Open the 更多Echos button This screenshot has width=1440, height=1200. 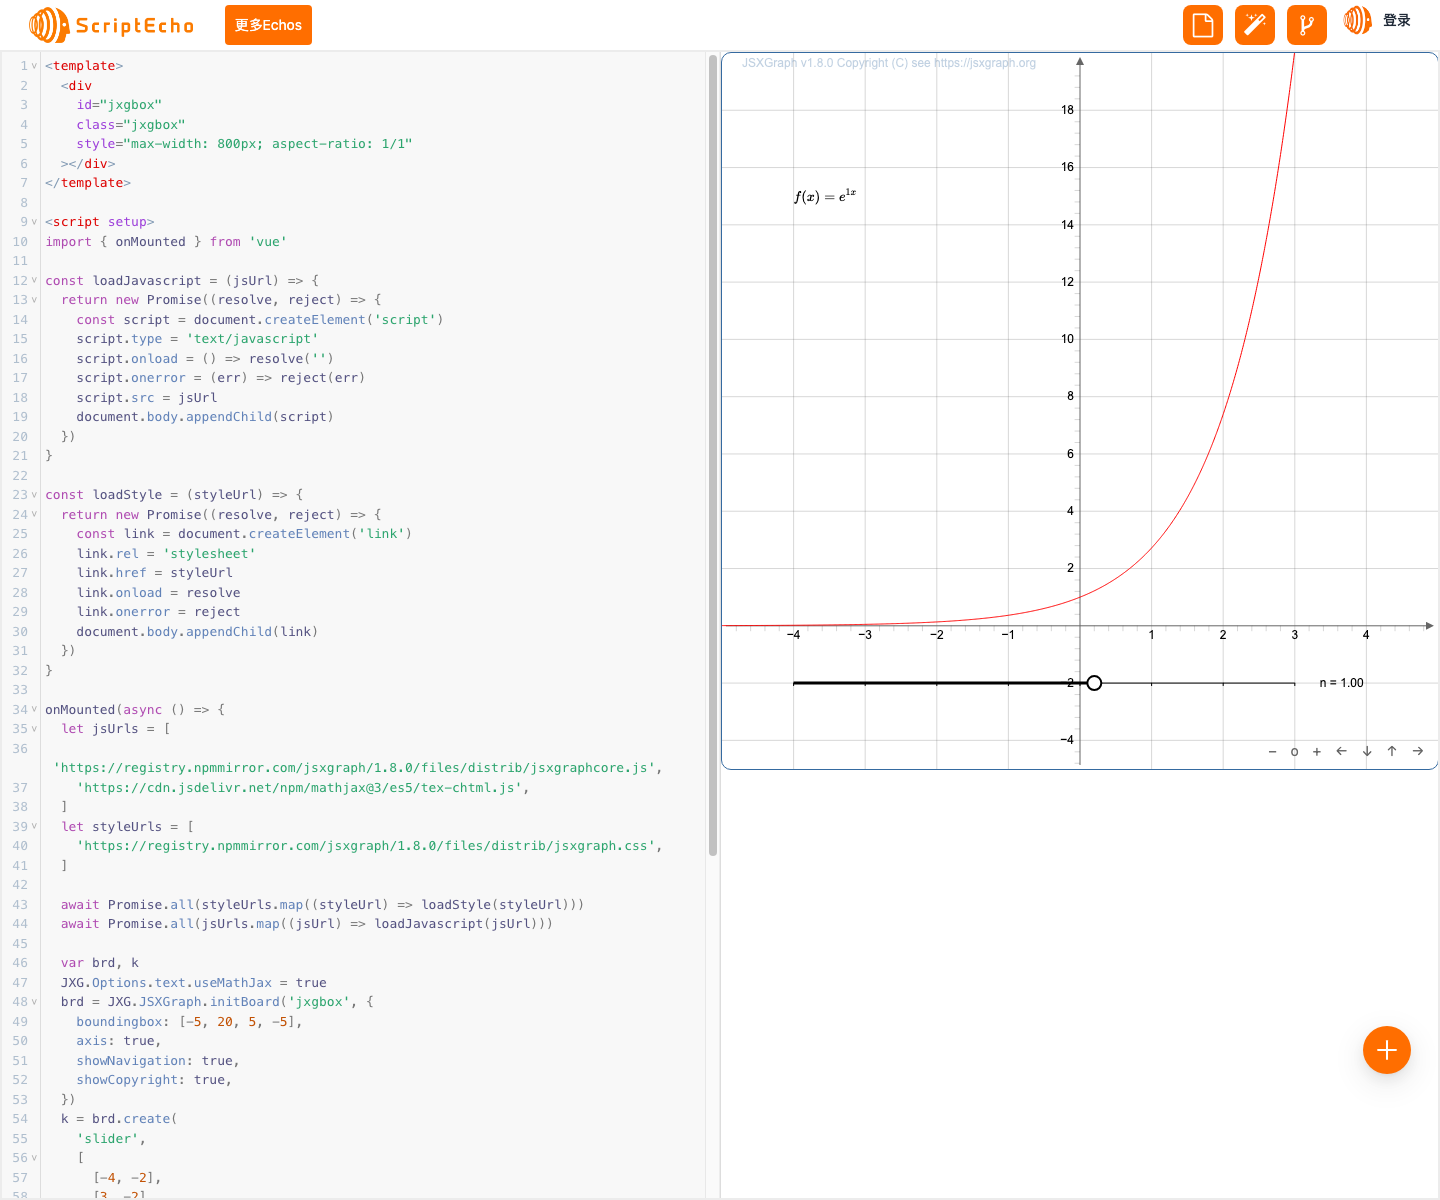pyautogui.click(x=268, y=25)
